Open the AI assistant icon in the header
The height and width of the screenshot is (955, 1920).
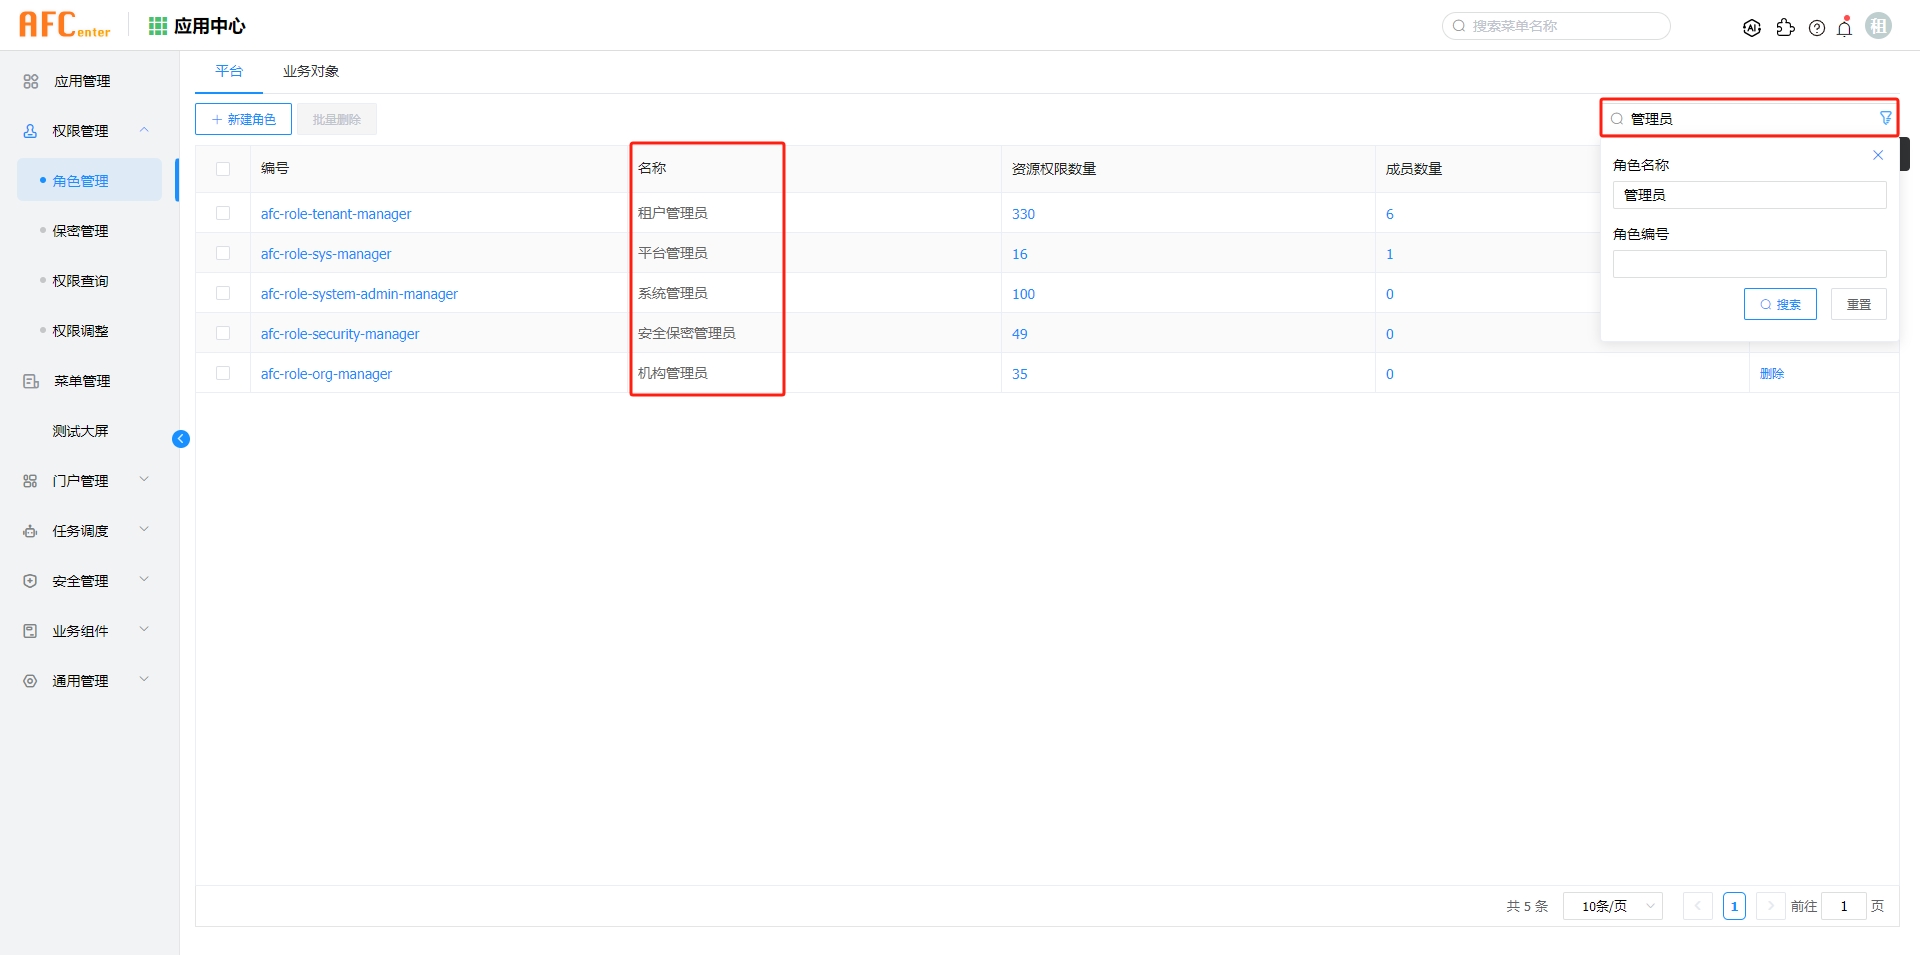click(1752, 27)
